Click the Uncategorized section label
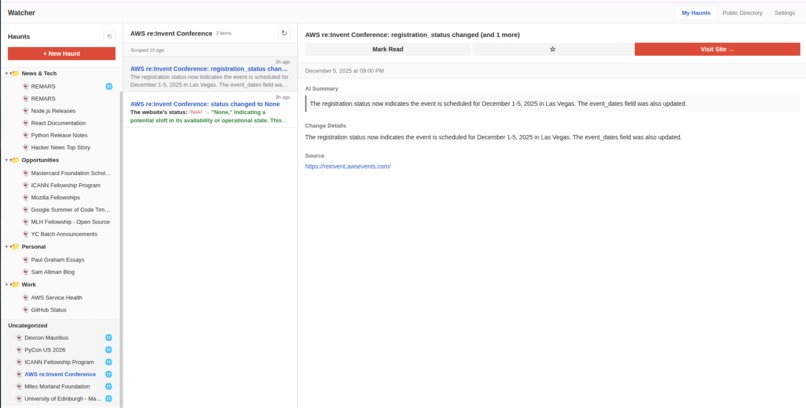 [x=28, y=325]
